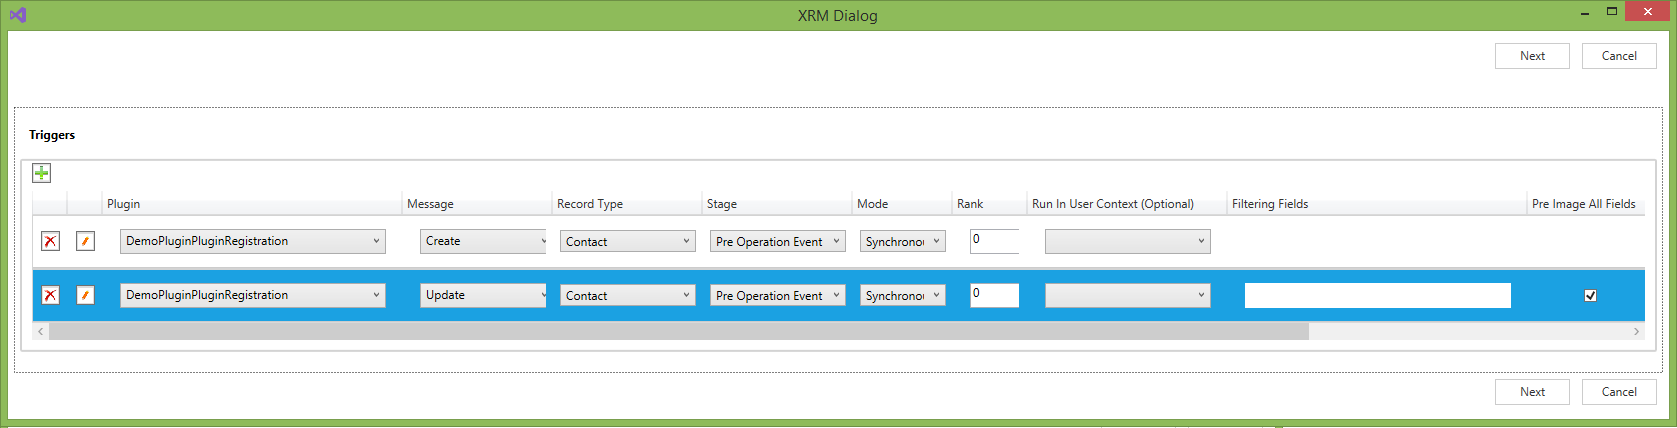Image resolution: width=1677 pixels, height=428 pixels.
Task: Click the top Next button
Action: (1531, 56)
